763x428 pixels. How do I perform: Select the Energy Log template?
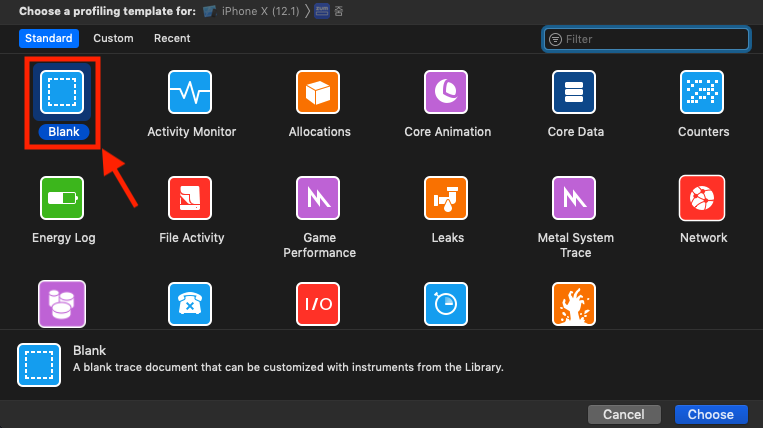pyautogui.click(x=62, y=199)
